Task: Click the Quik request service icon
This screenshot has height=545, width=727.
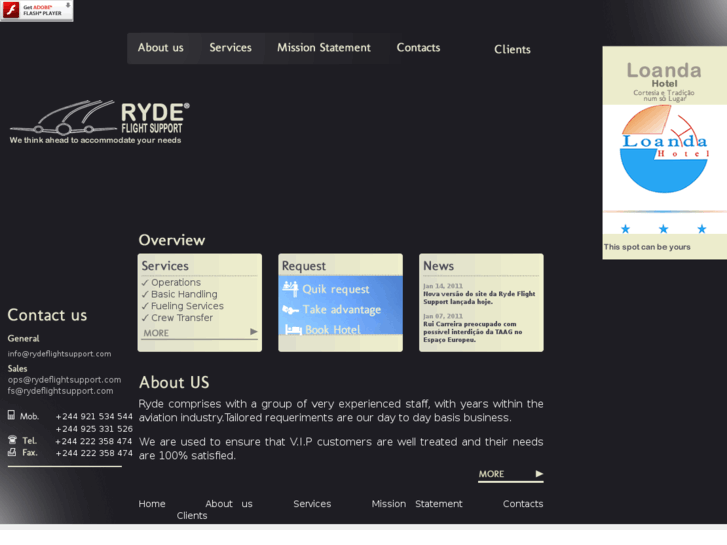Action: [x=291, y=289]
